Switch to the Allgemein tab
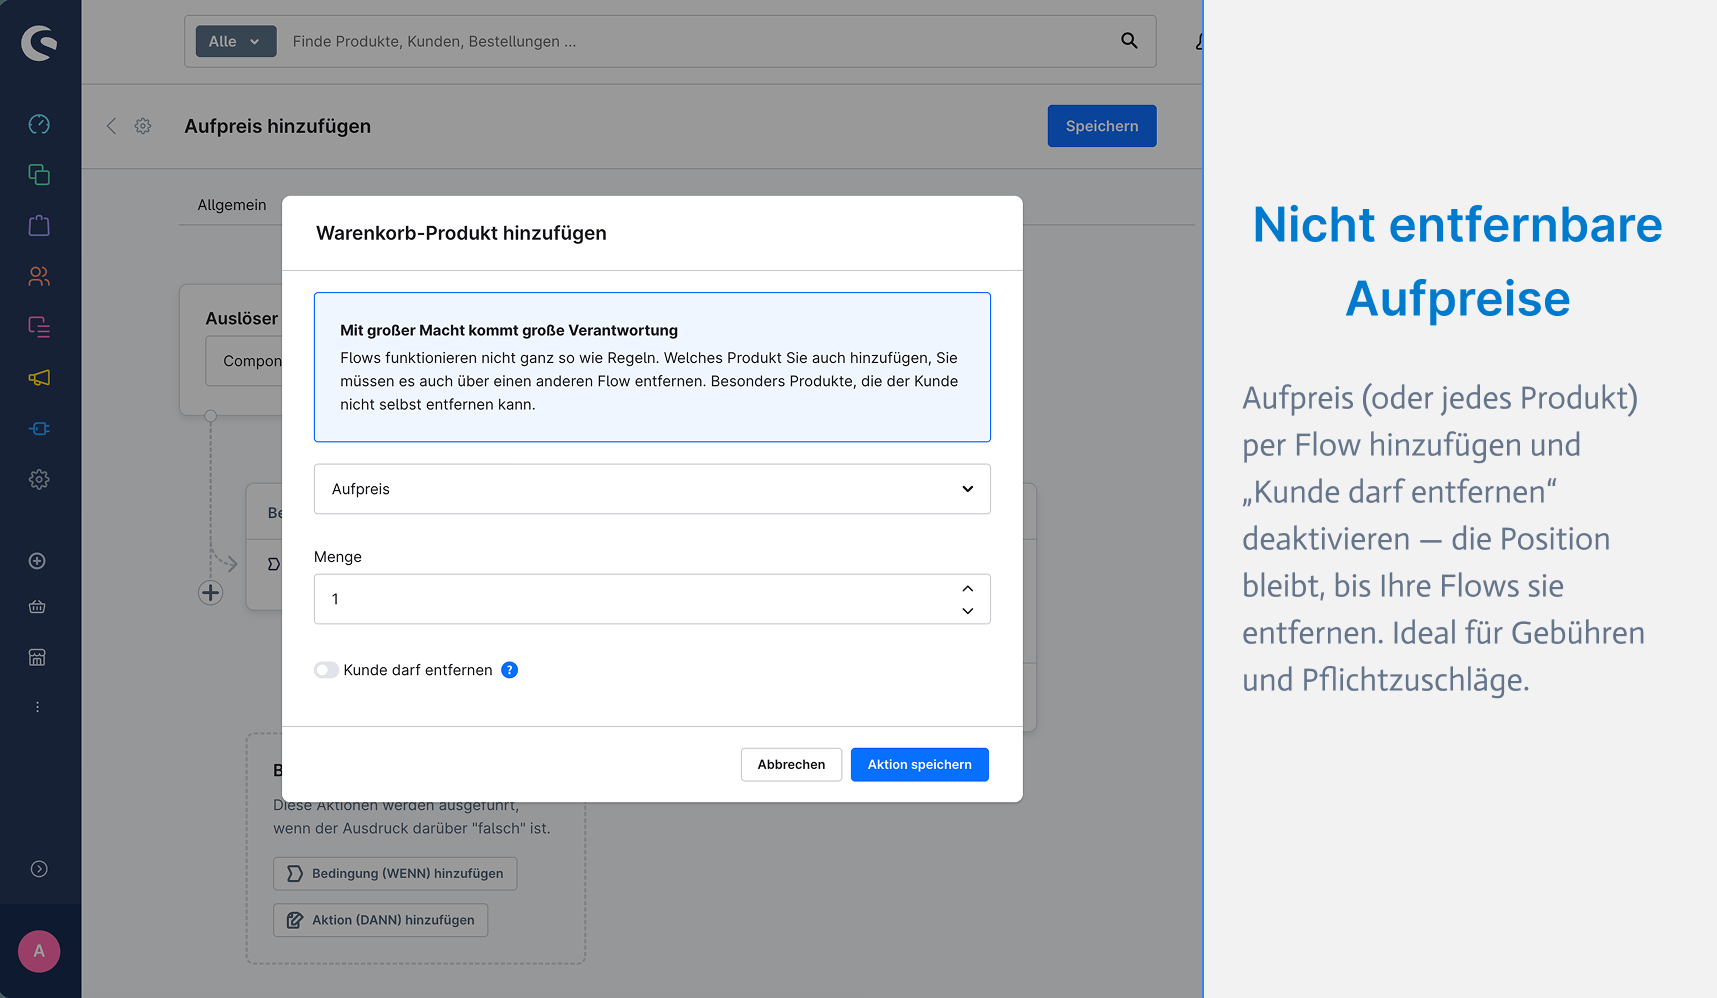Image resolution: width=1717 pixels, height=998 pixels. pyautogui.click(x=232, y=205)
